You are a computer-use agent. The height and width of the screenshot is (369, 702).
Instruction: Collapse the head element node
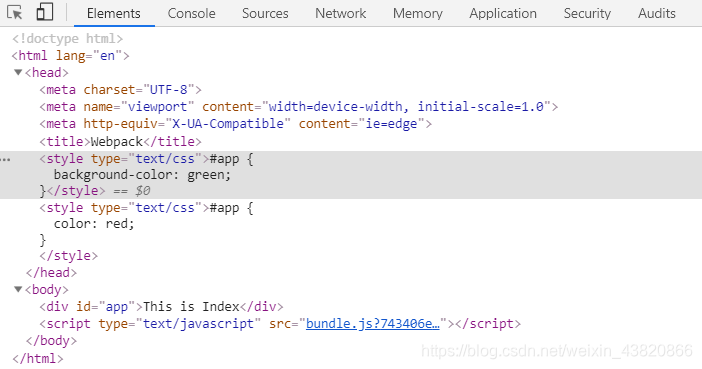click(18, 72)
